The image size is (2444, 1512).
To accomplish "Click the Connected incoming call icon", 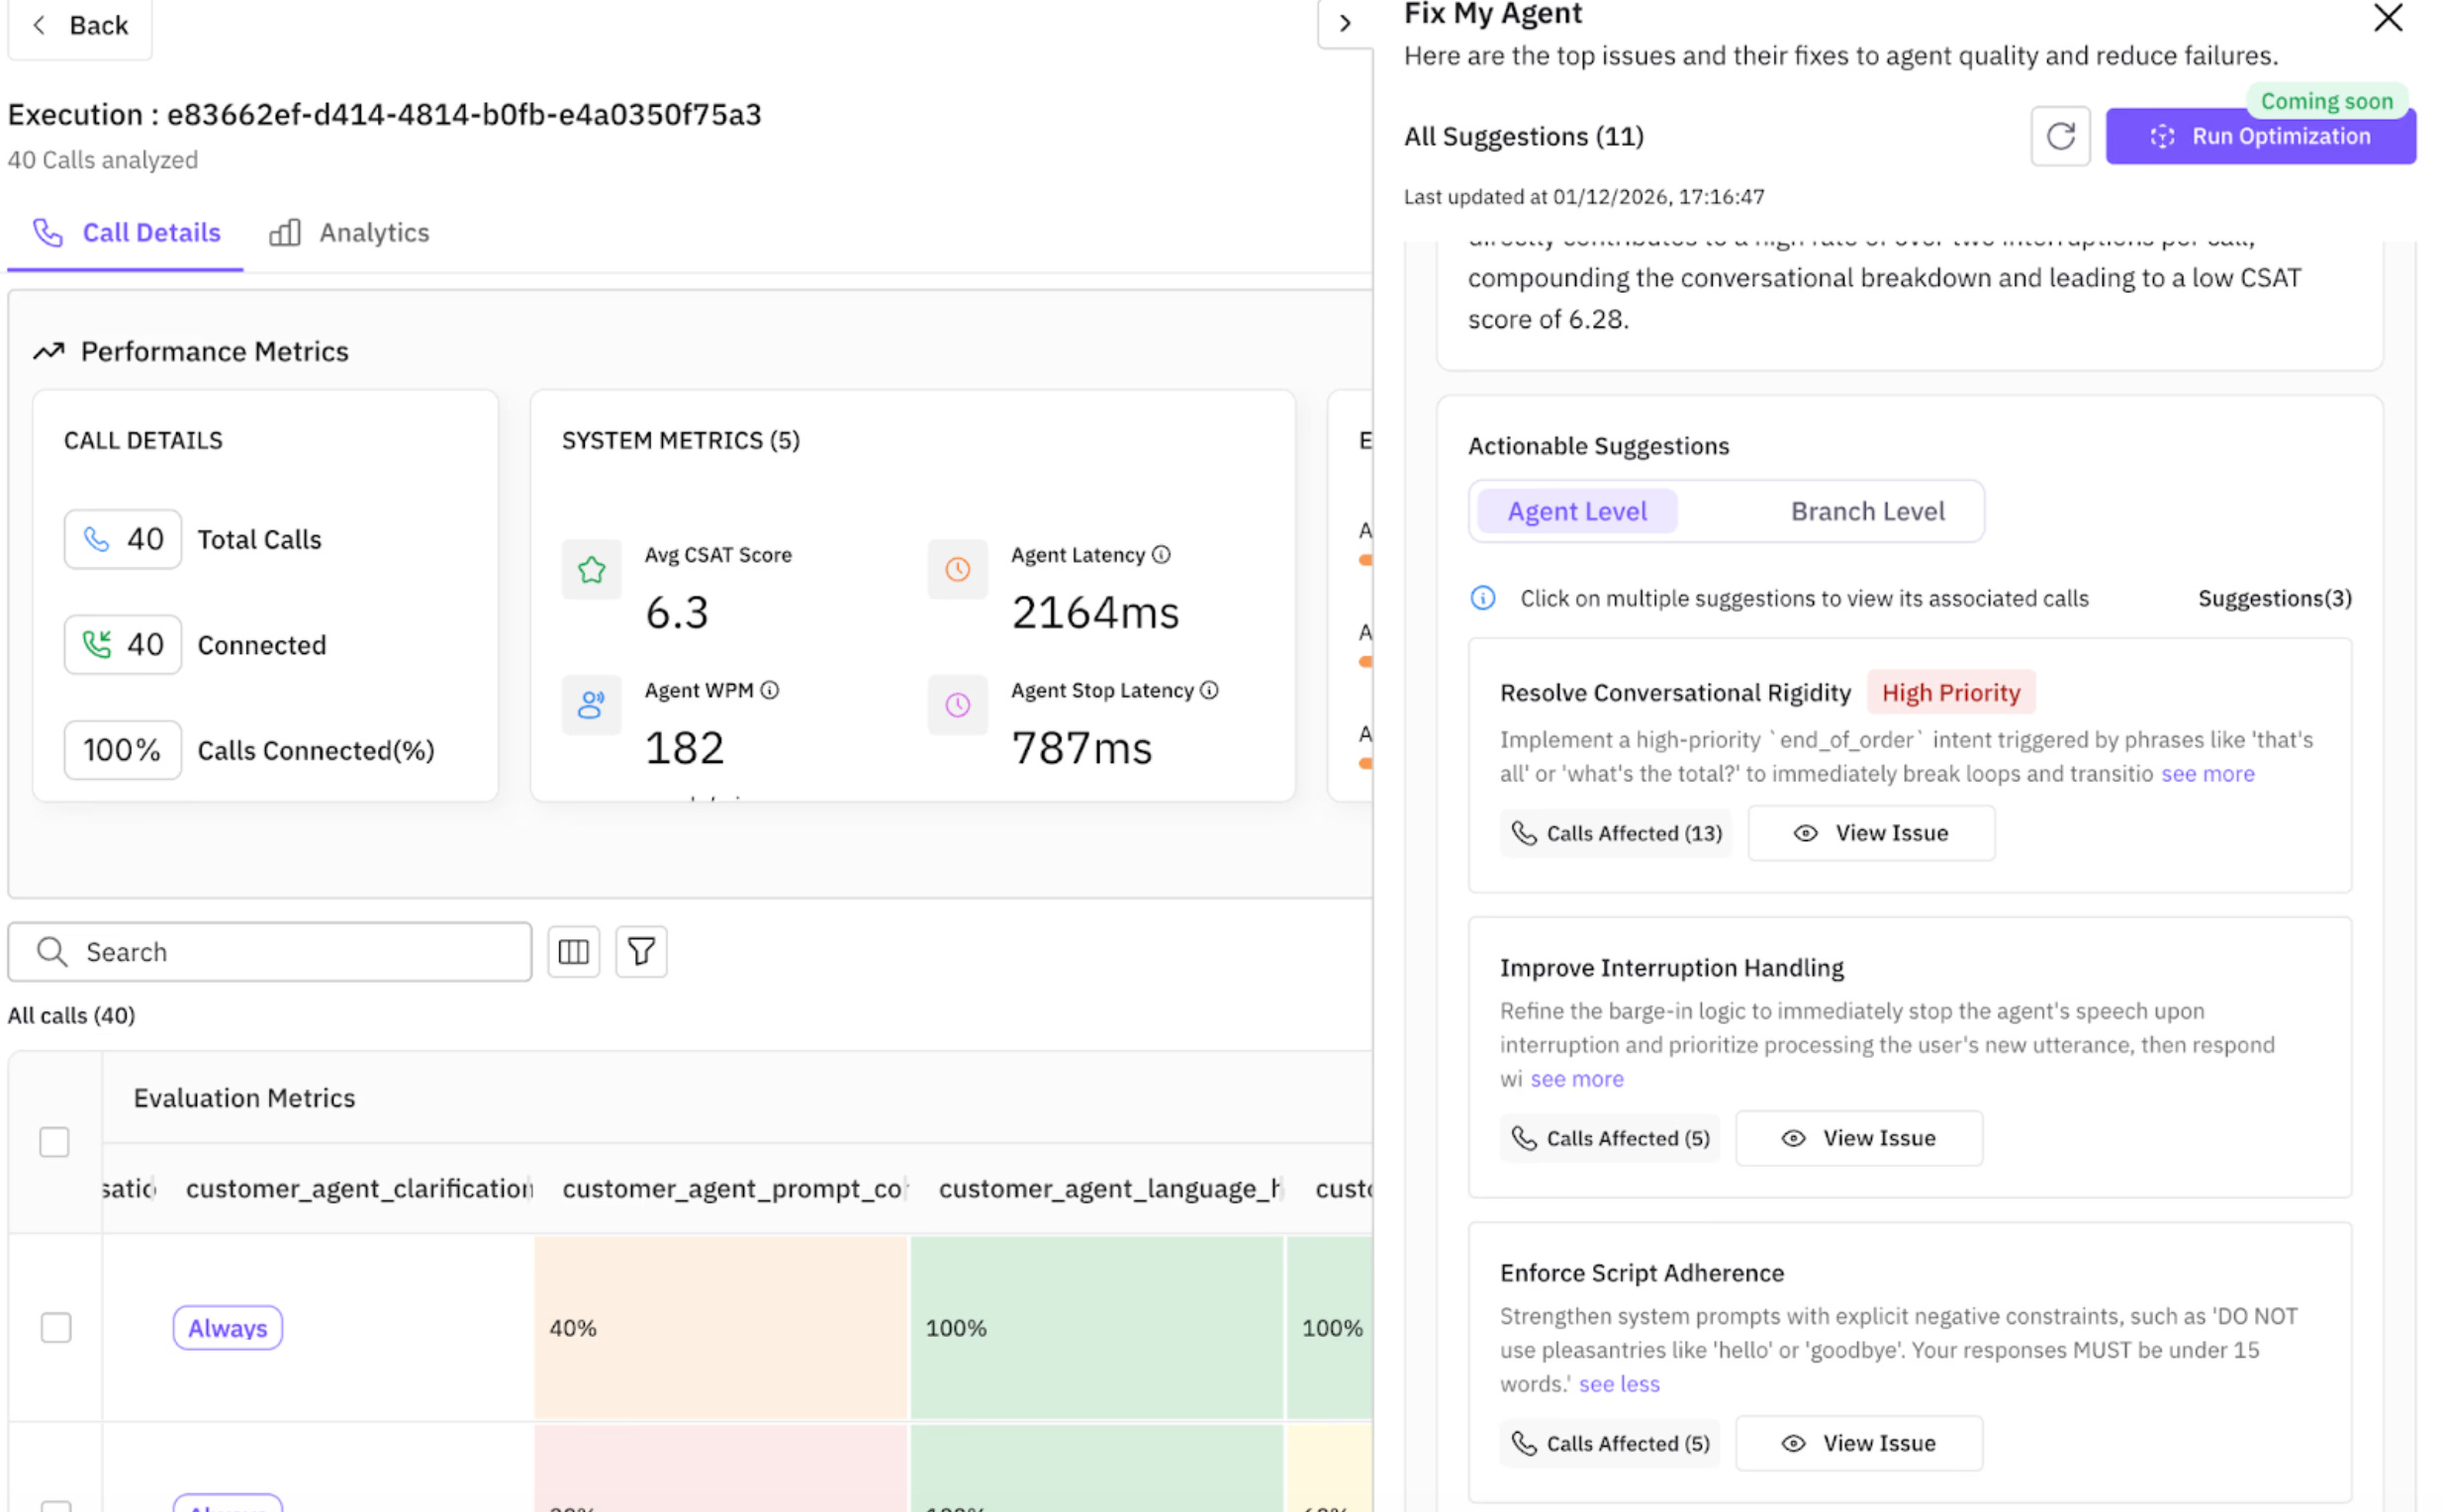I will (96, 645).
